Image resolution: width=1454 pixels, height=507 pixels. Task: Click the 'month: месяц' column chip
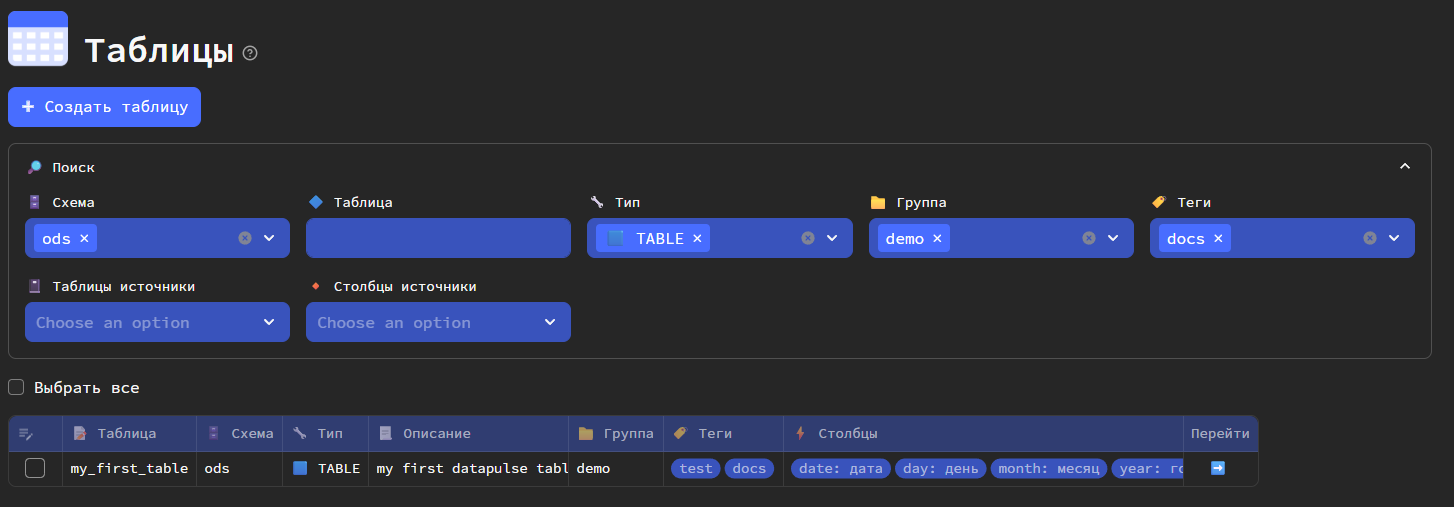click(x=1049, y=468)
